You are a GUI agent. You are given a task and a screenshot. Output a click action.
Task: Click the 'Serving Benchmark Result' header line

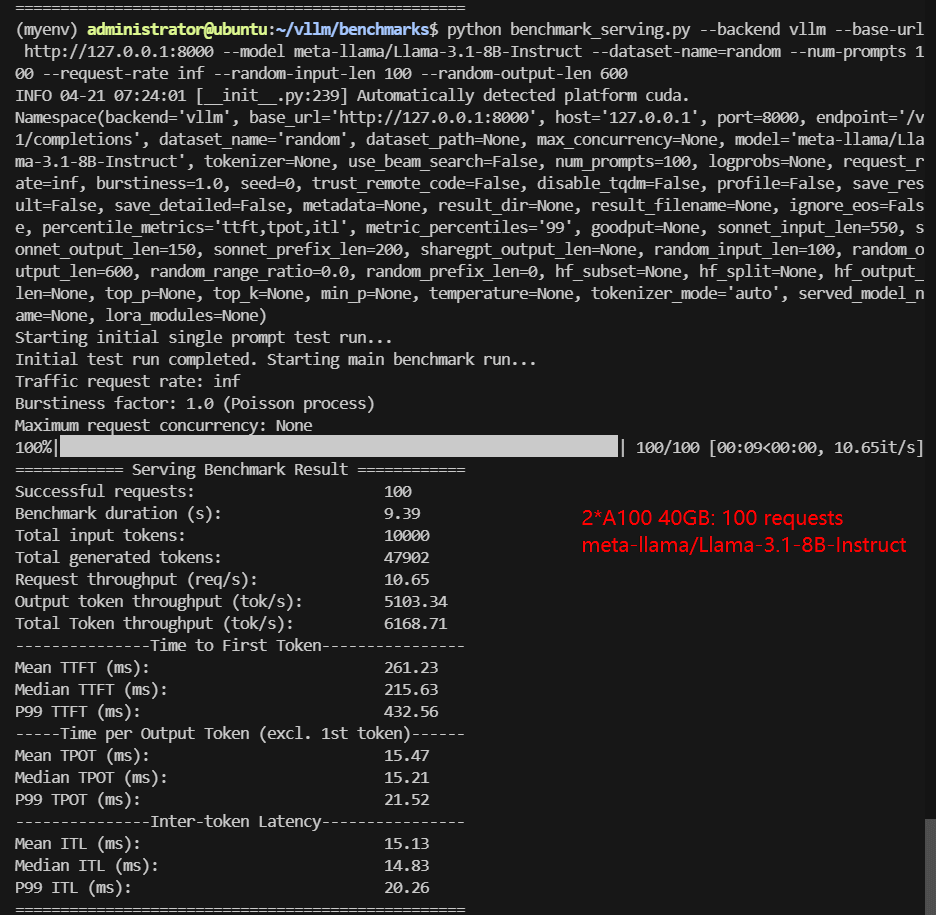[x=240, y=469]
